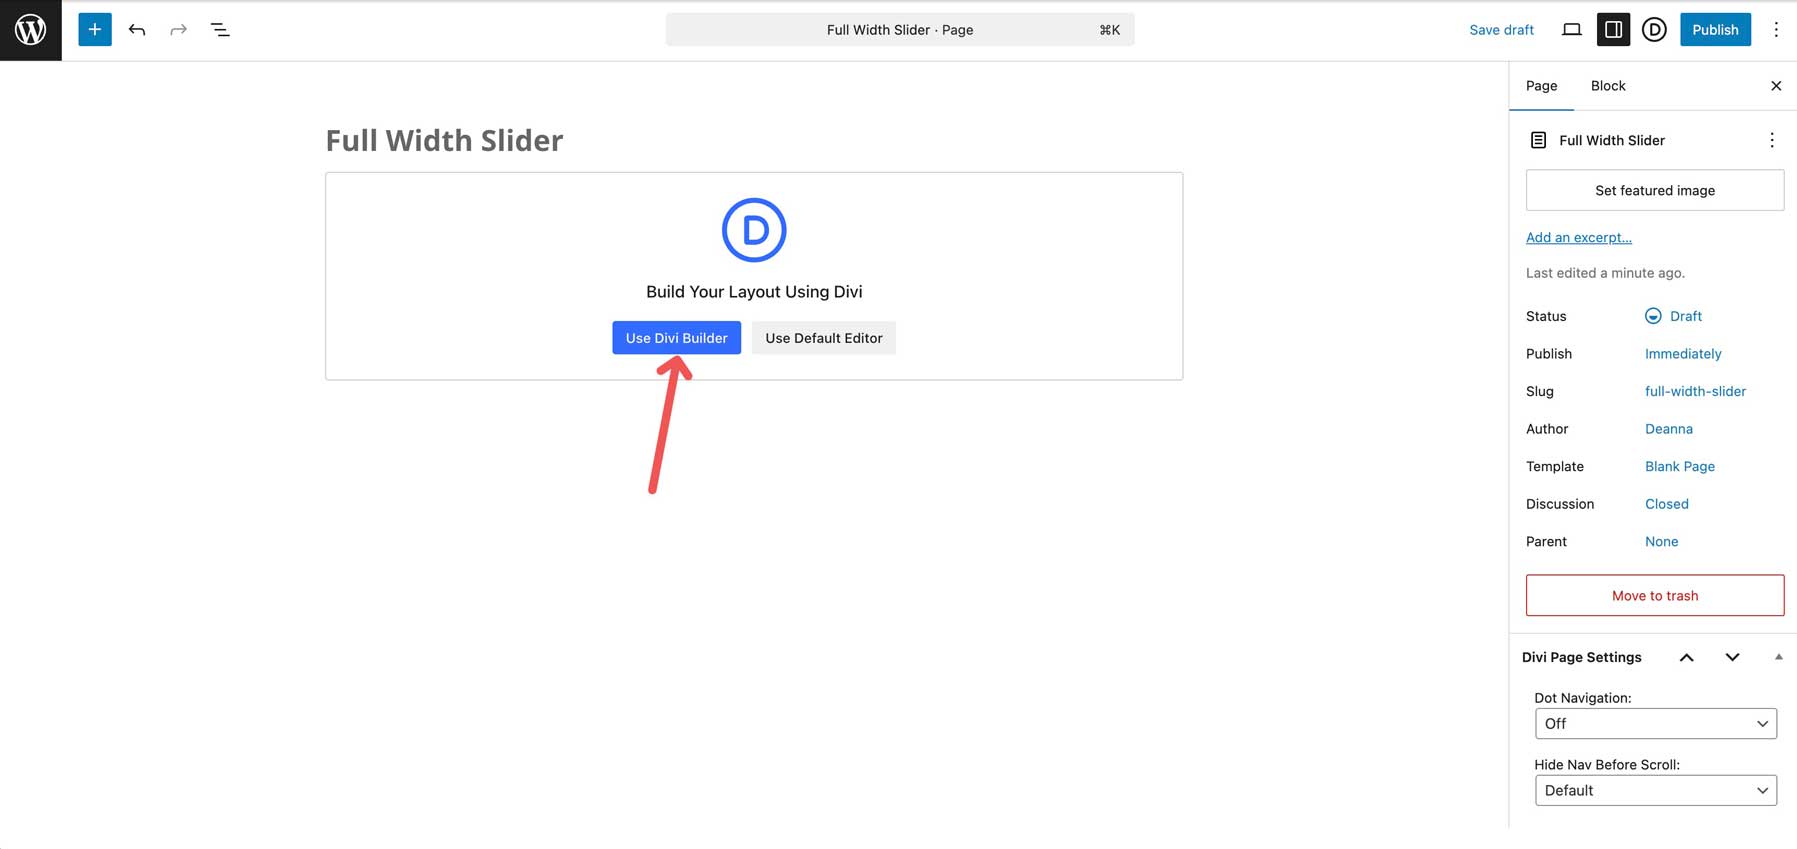
Task: Click the redo arrow icon
Action: tap(178, 30)
